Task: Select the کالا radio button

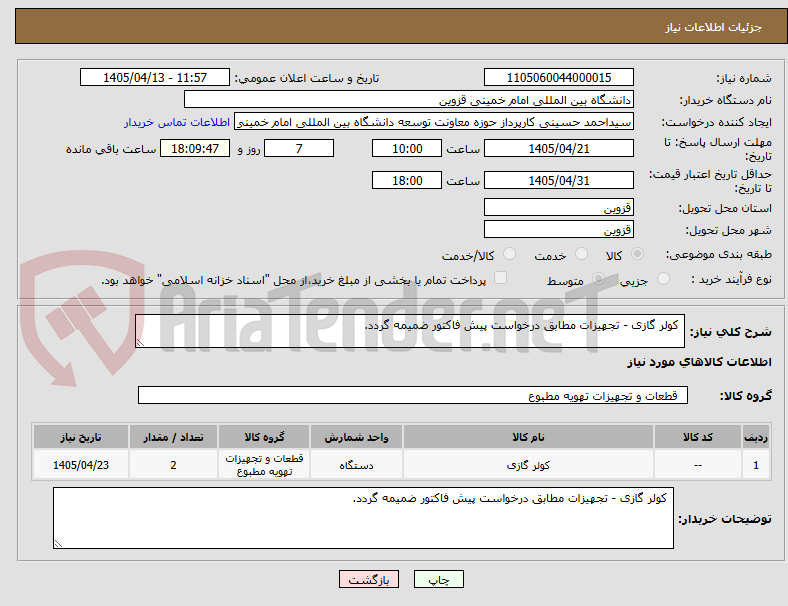Action: (x=637, y=254)
